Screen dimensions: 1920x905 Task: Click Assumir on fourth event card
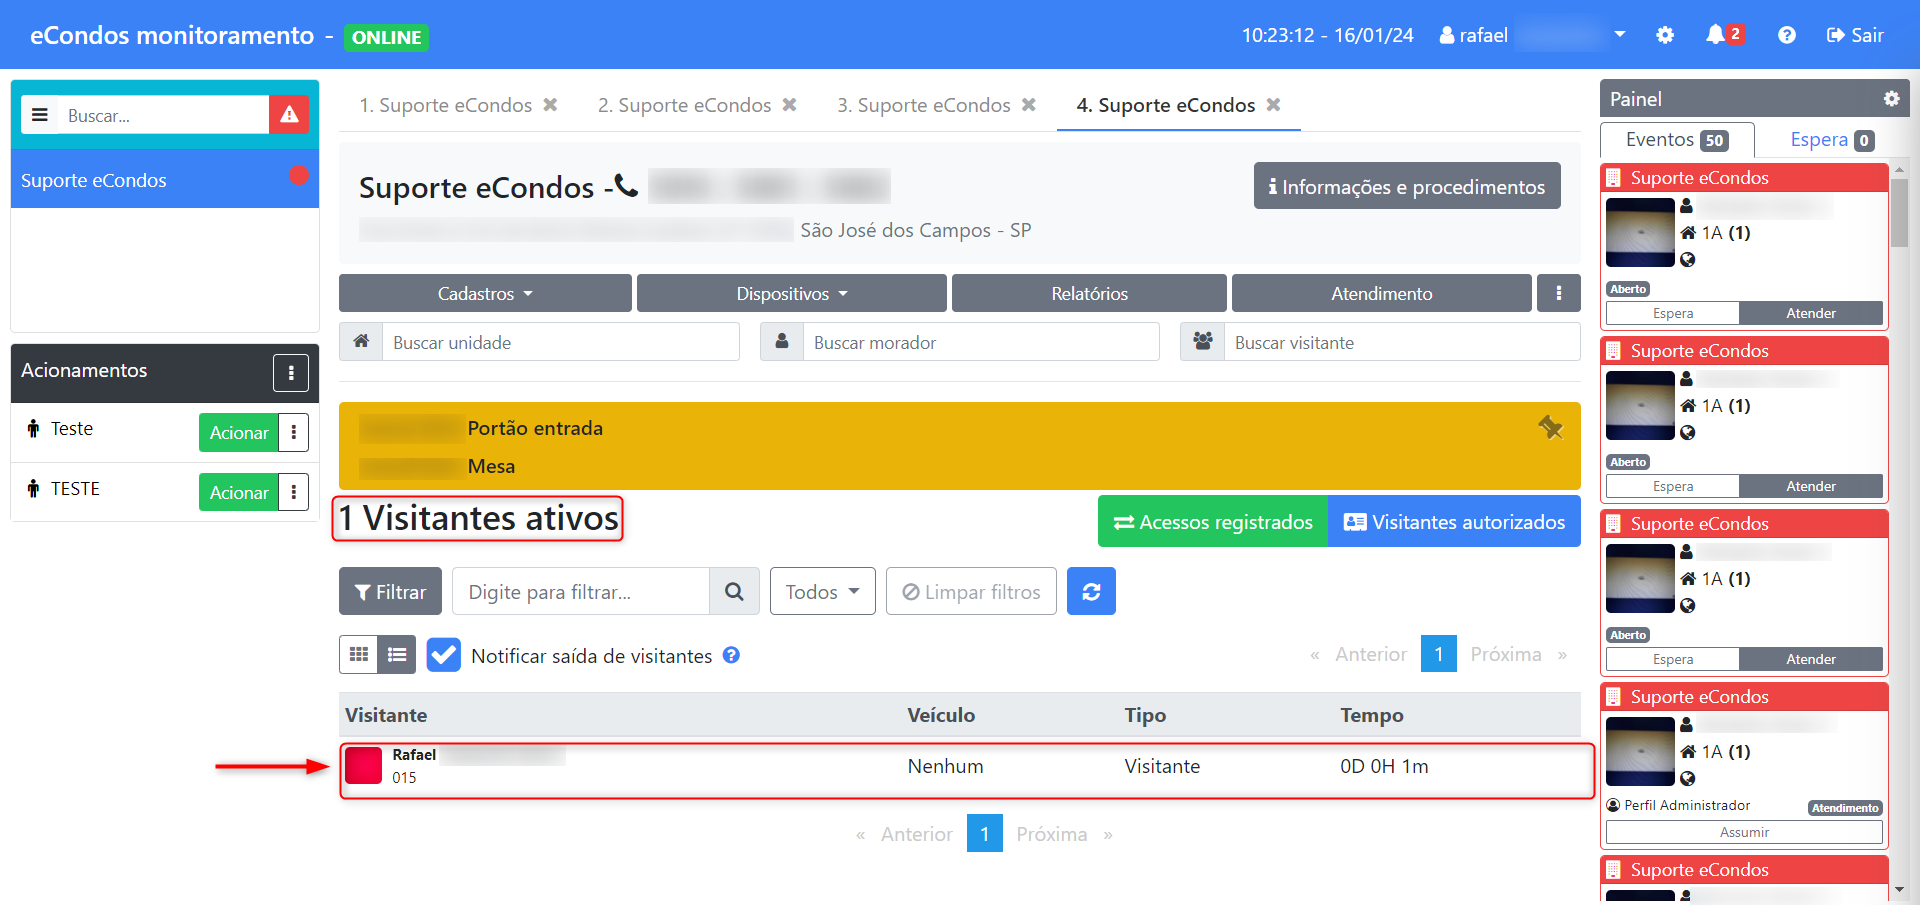click(1744, 832)
